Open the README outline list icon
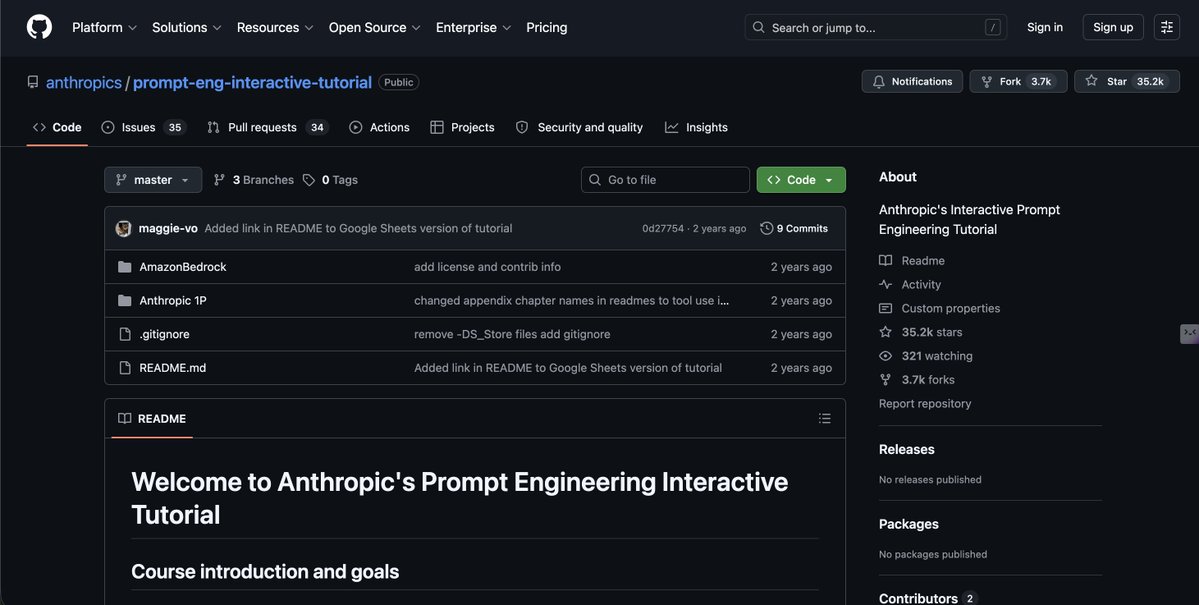Screen dimensions: 1199x605 coord(824,418)
